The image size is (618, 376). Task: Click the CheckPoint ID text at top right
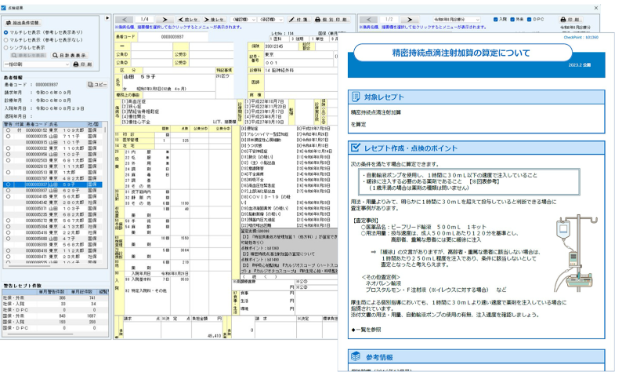(x=581, y=37)
